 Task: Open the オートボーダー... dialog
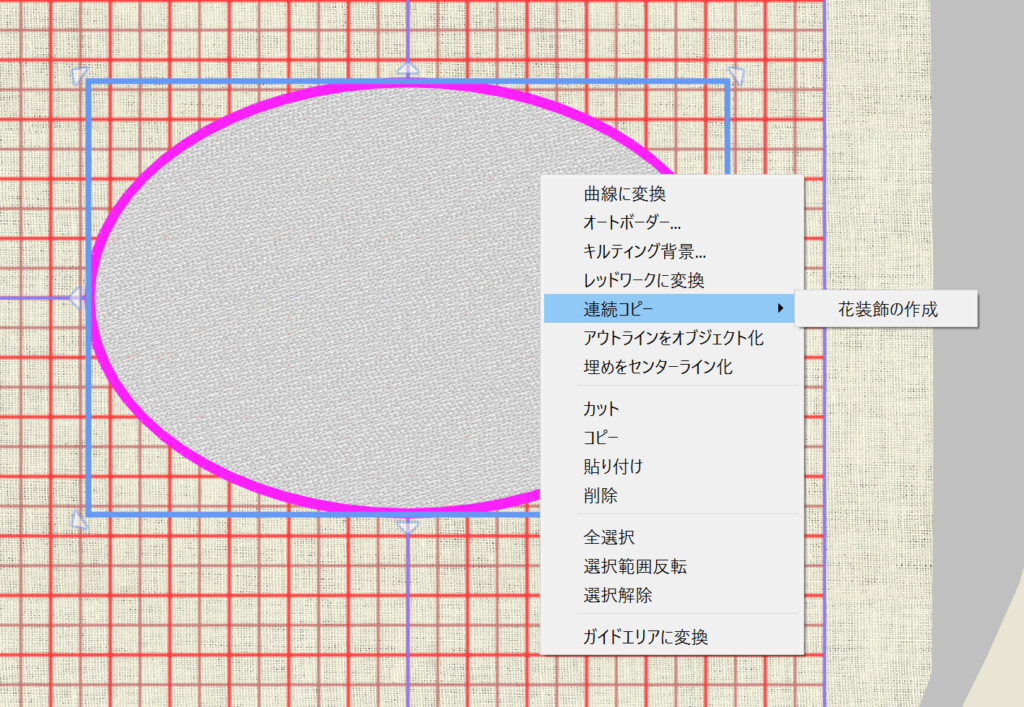coord(632,223)
